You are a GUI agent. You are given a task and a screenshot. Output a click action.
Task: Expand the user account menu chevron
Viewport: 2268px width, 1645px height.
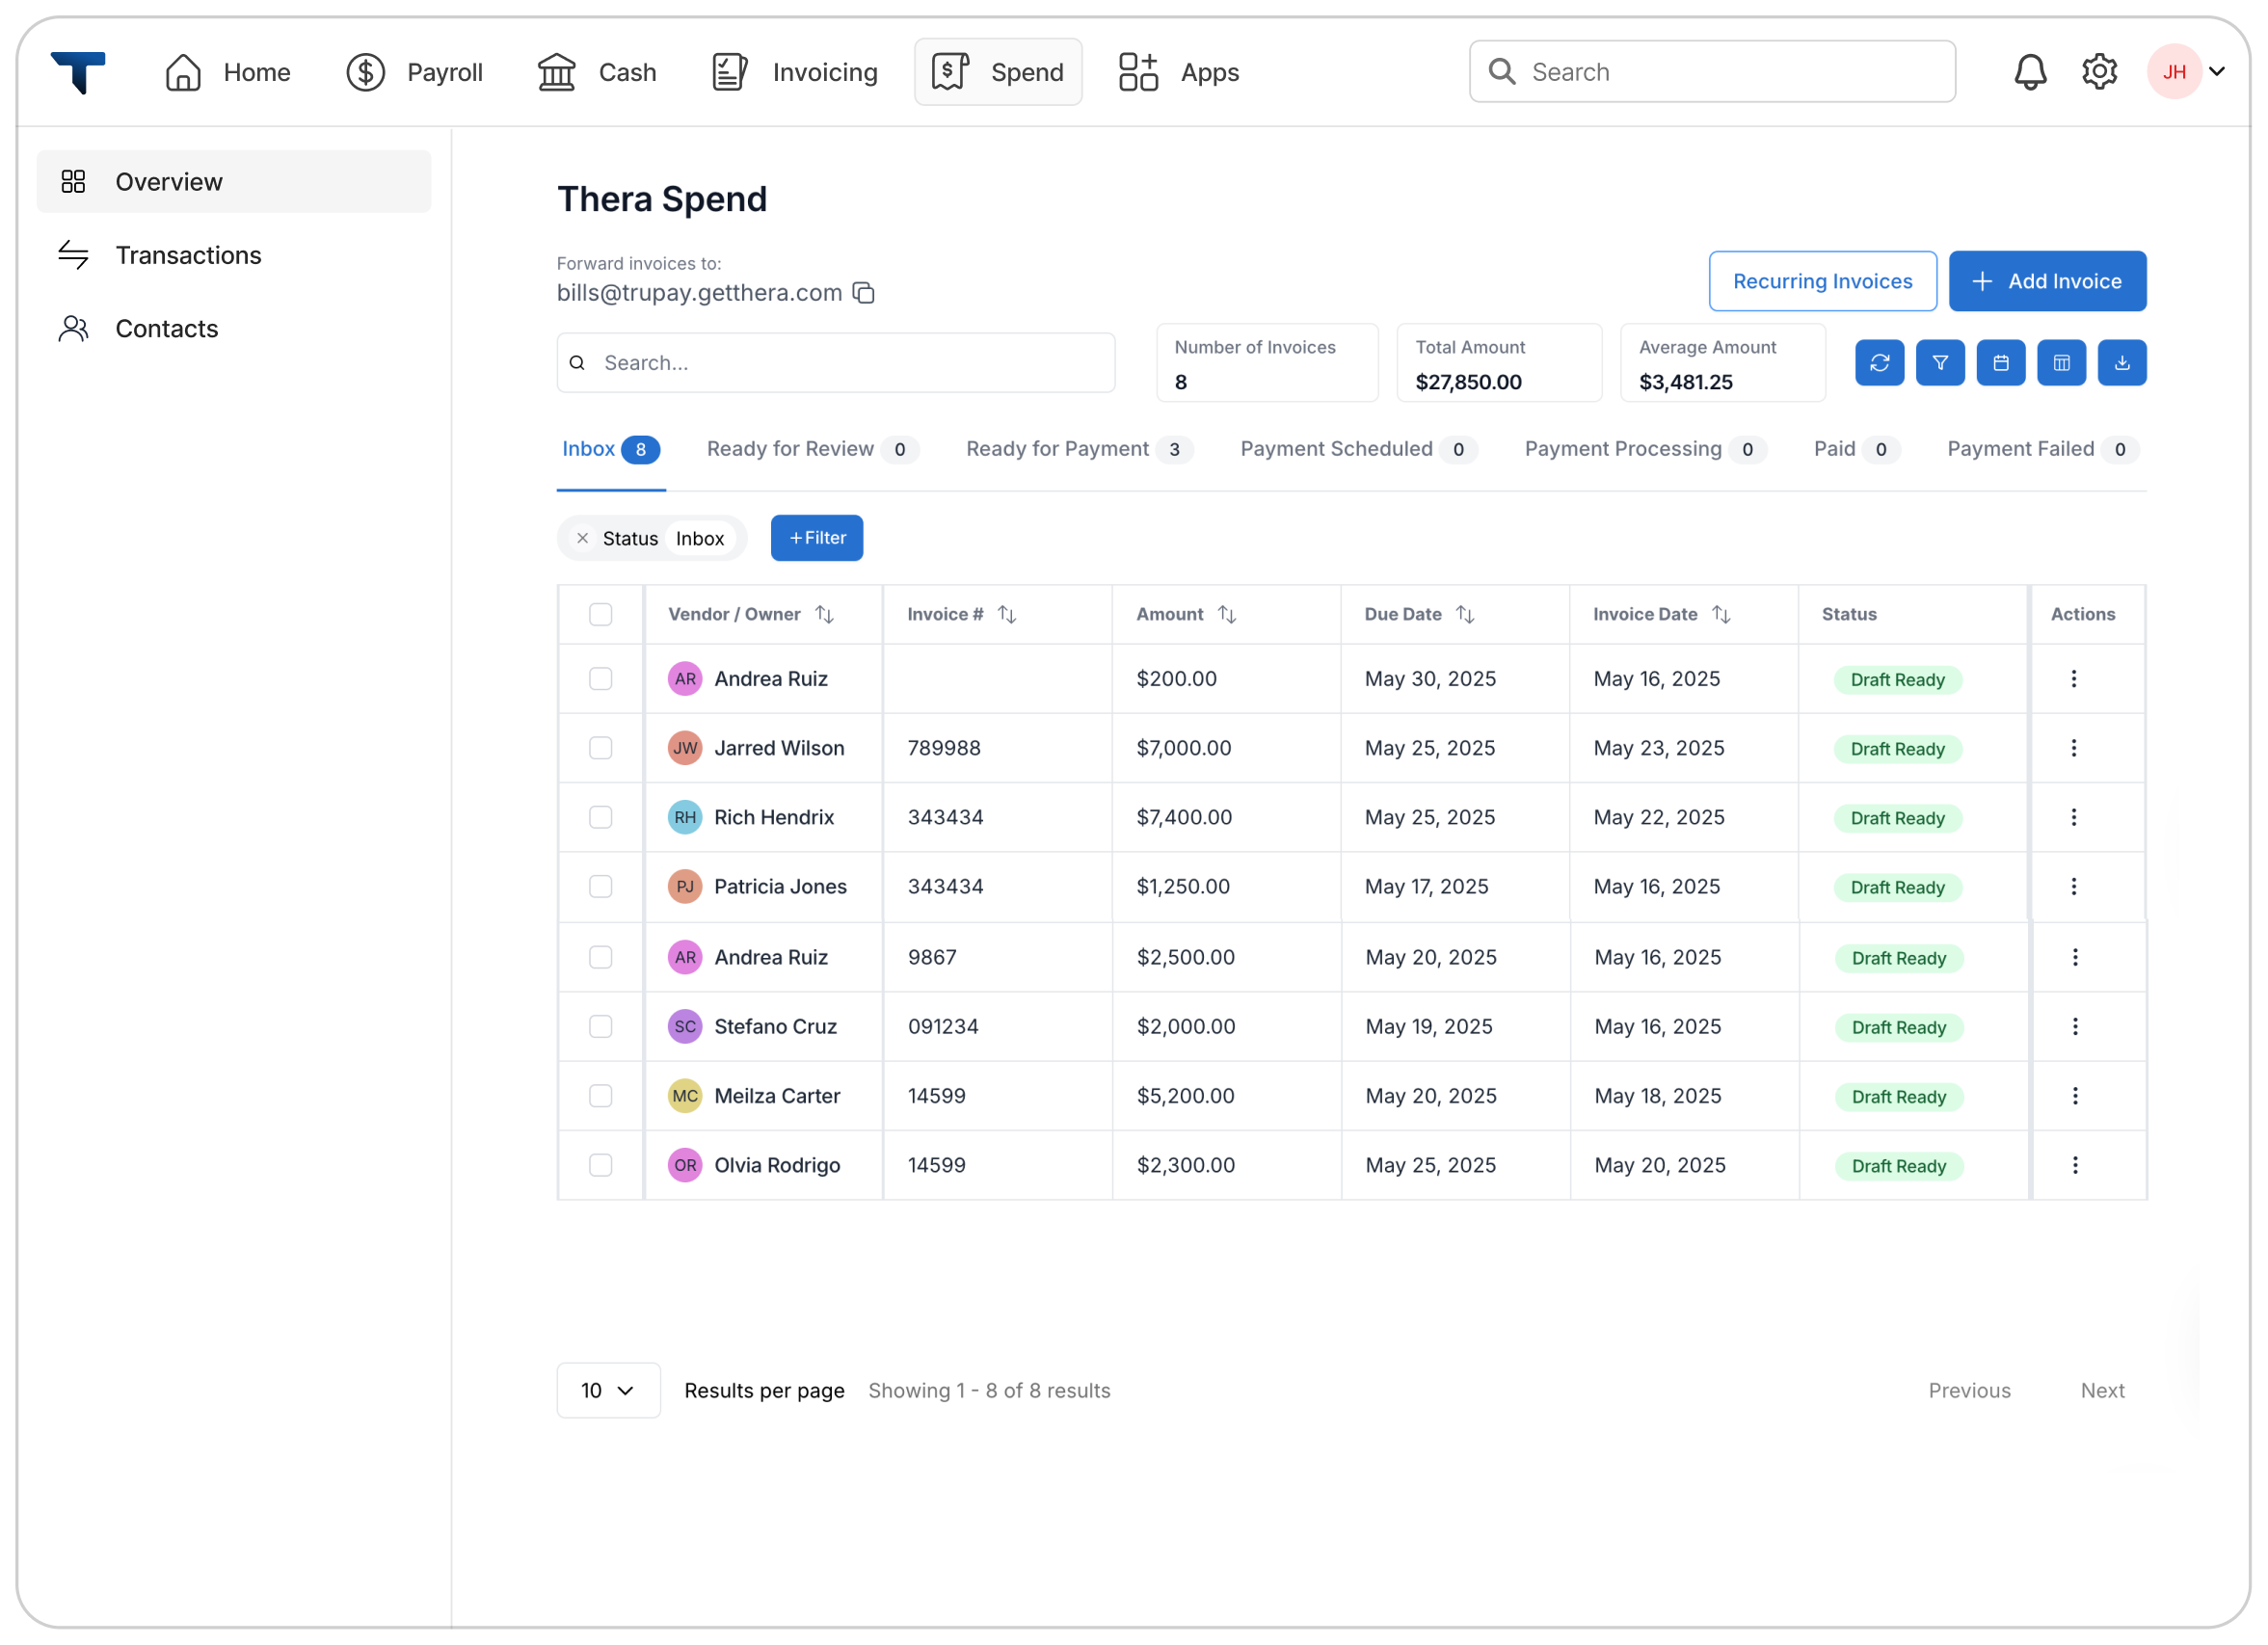pos(2217,72)
